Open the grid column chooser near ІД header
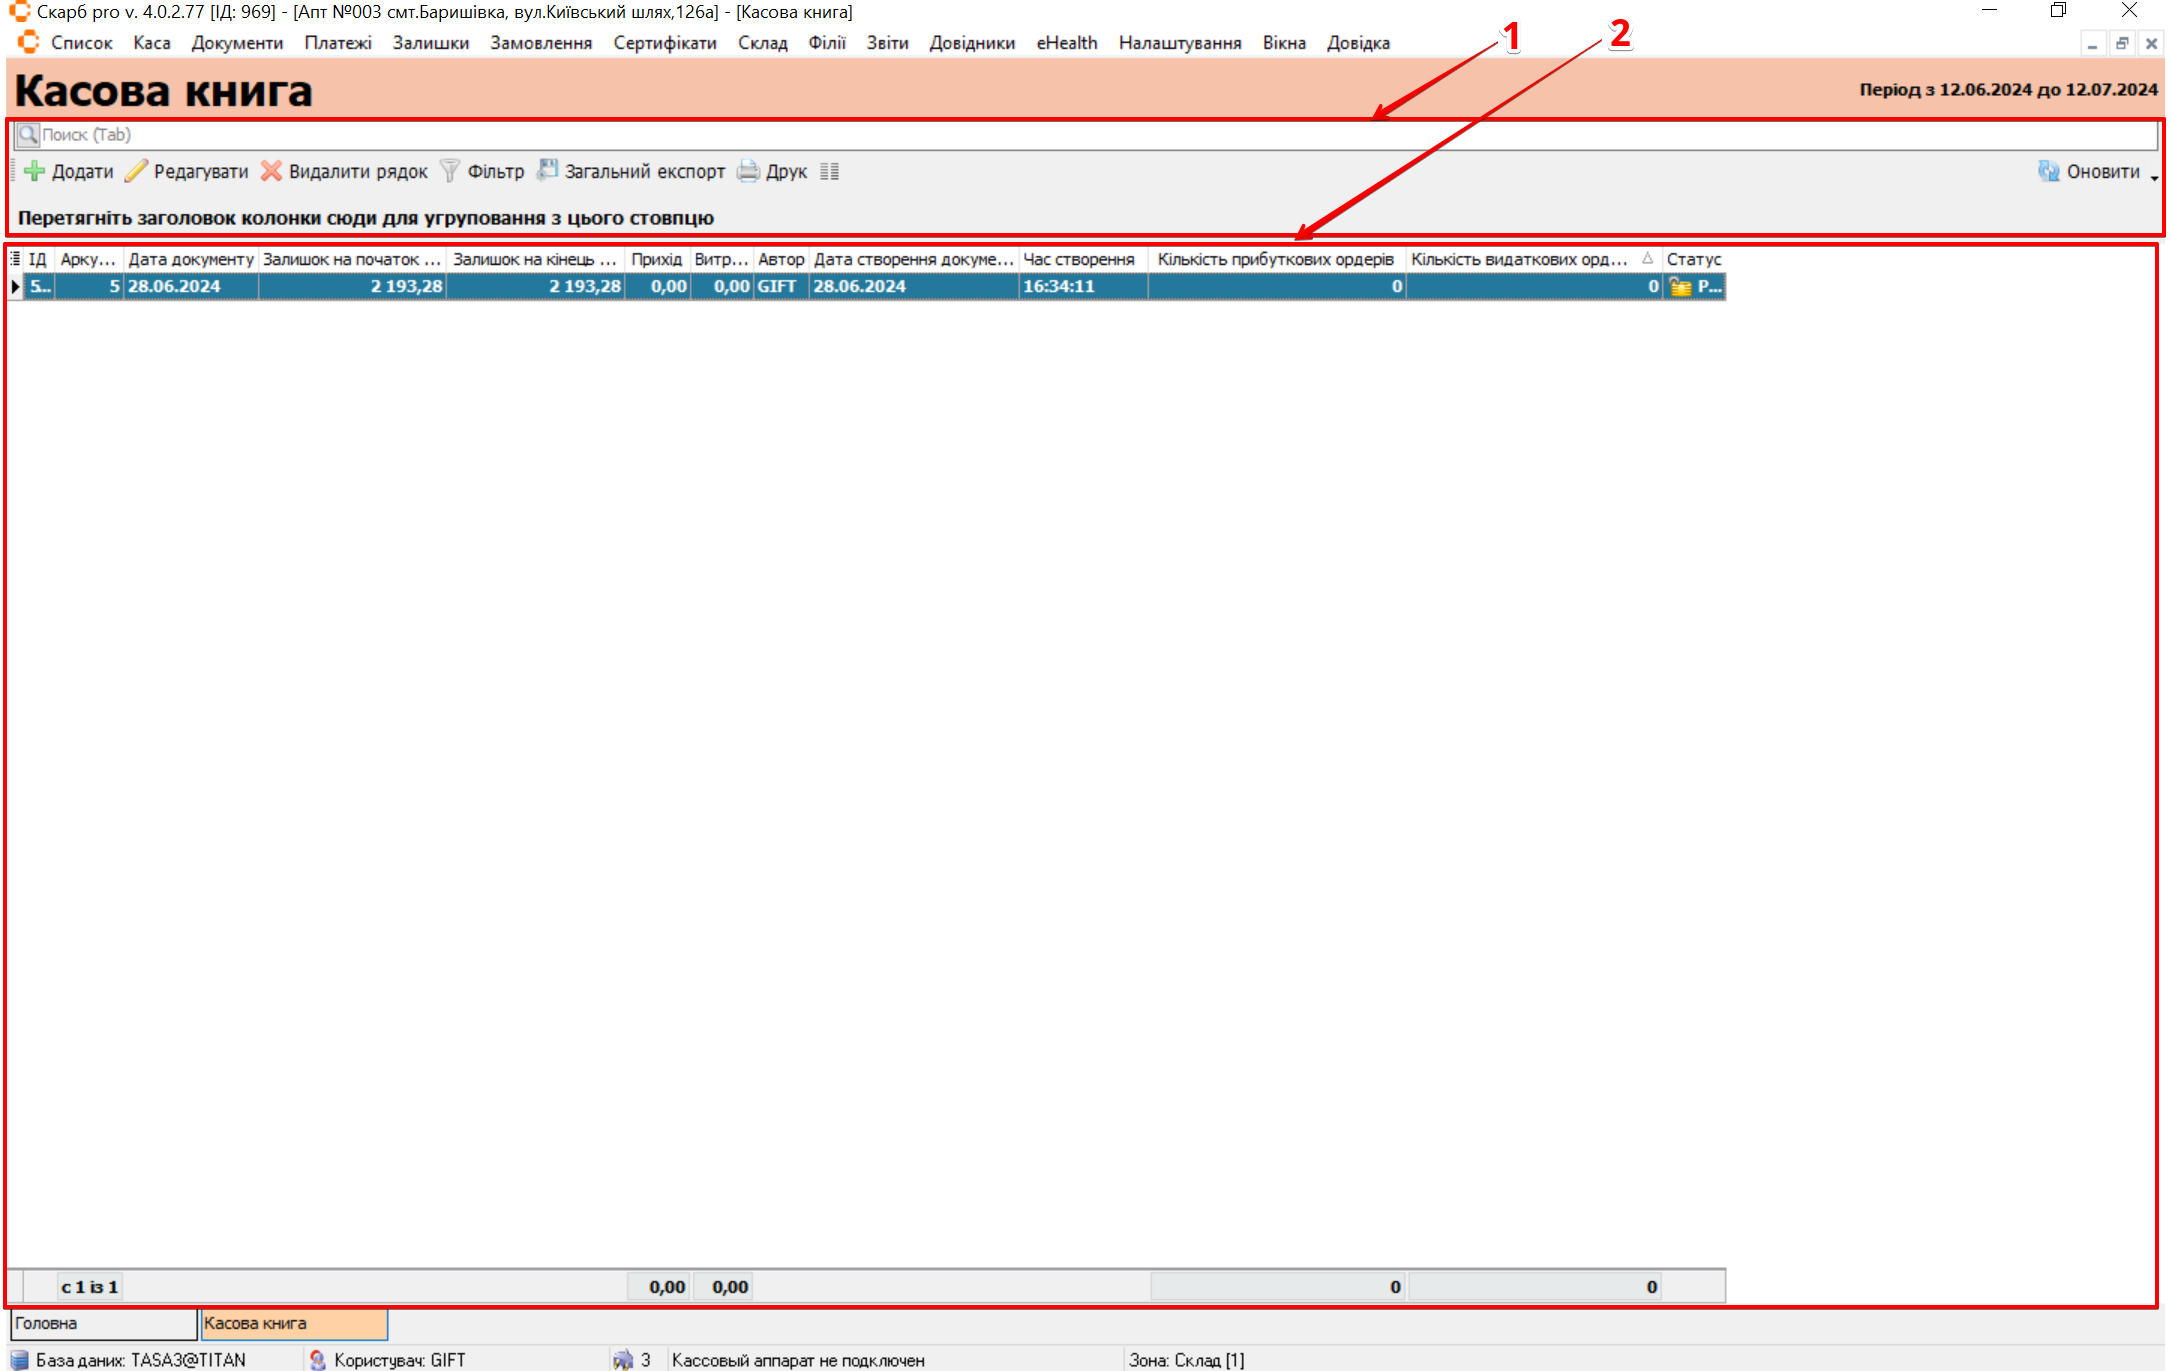This screenshot has height=1371, width=2171. point(15,259)
